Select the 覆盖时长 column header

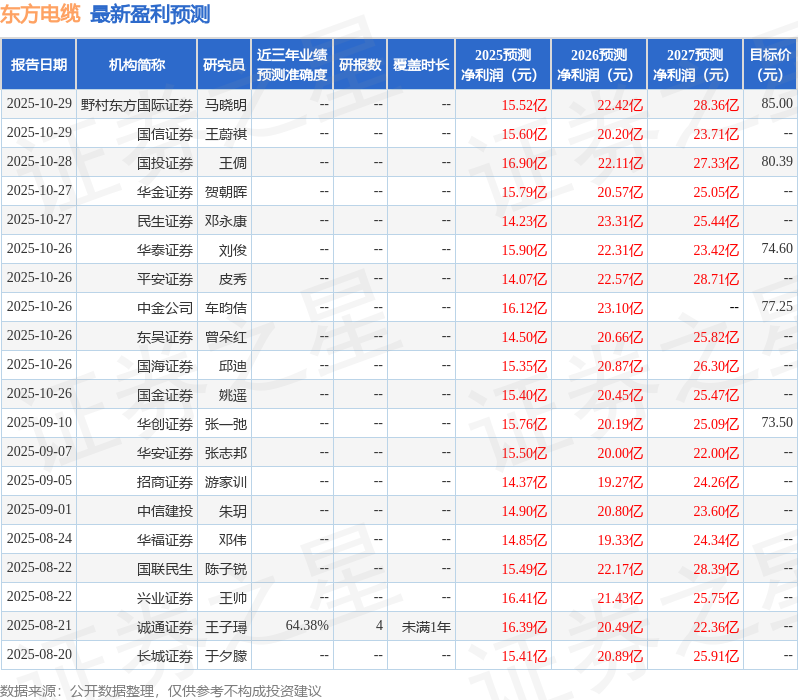click(421, 65)
